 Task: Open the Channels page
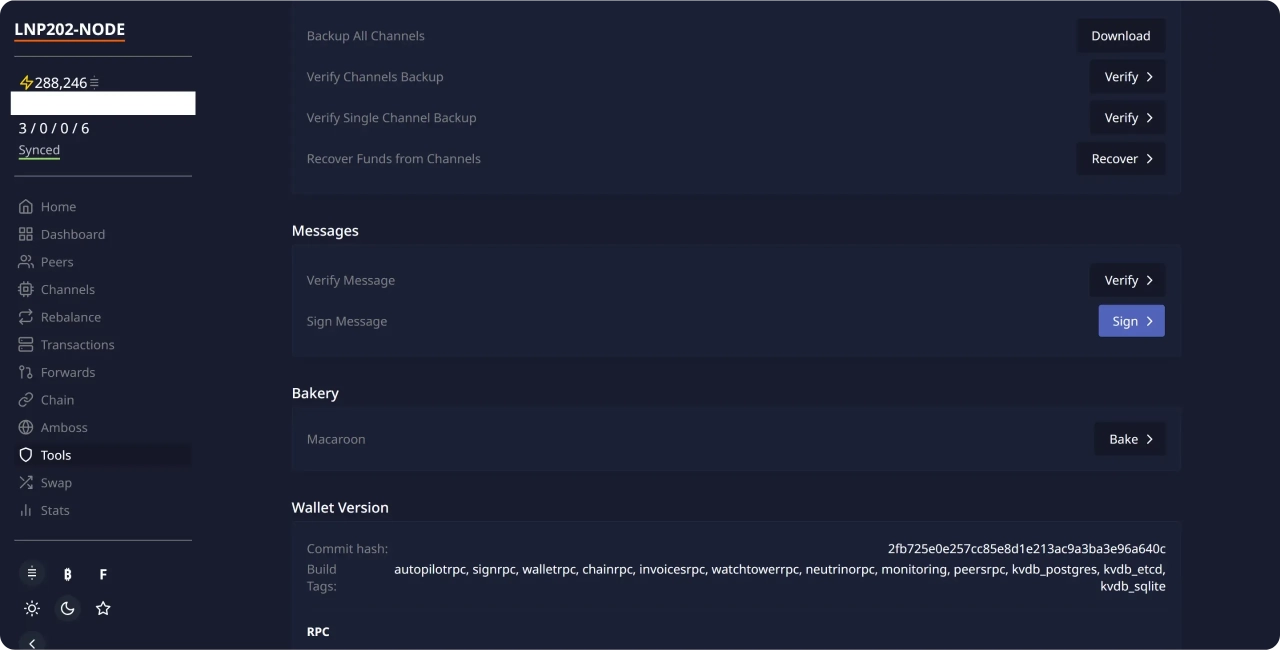tap(67, 290)
